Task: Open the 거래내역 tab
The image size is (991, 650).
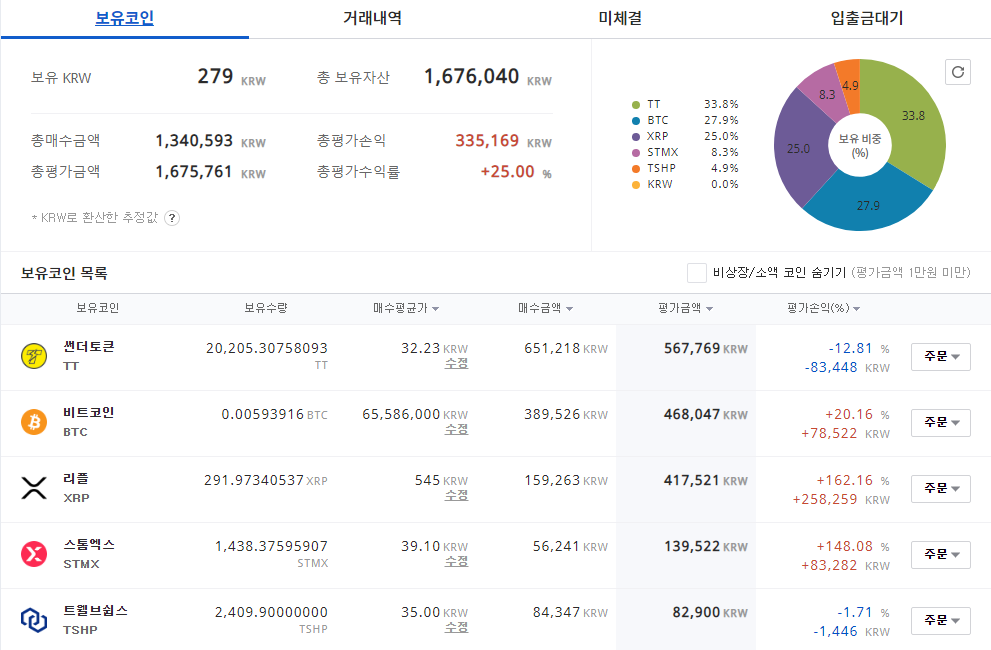Action: [372, 18]
